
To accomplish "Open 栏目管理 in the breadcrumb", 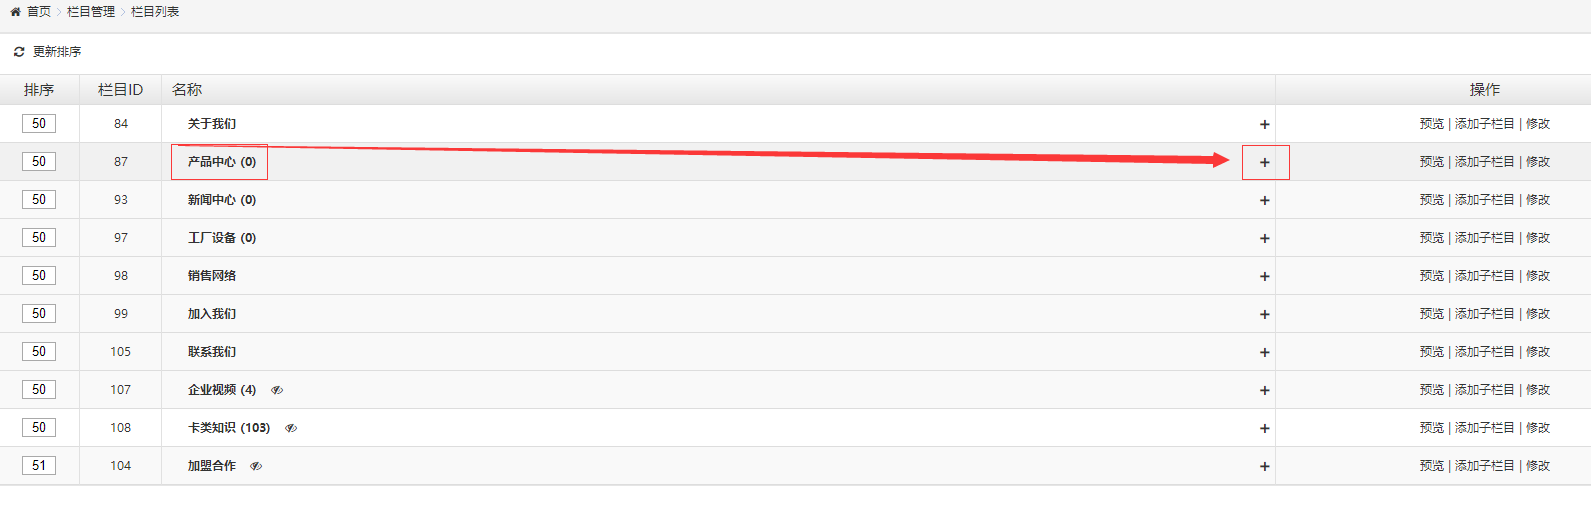I will coord(91,12).
